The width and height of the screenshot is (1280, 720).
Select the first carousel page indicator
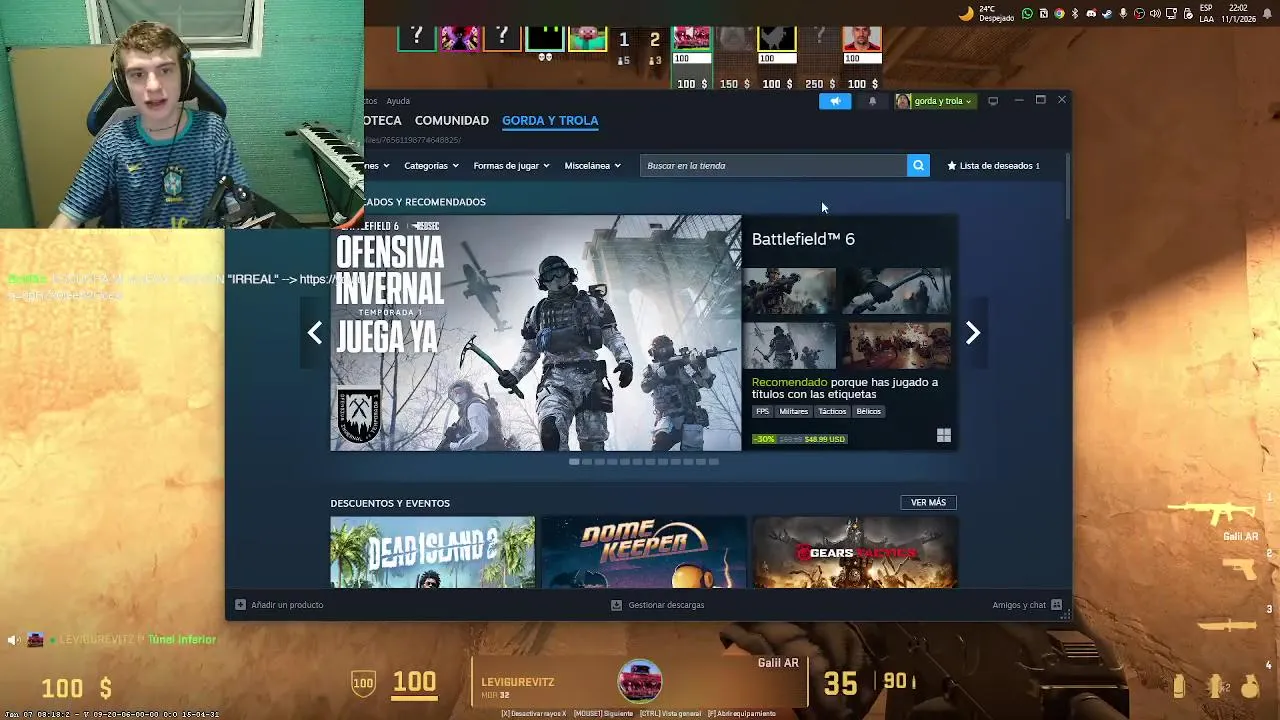coord(574,461)
